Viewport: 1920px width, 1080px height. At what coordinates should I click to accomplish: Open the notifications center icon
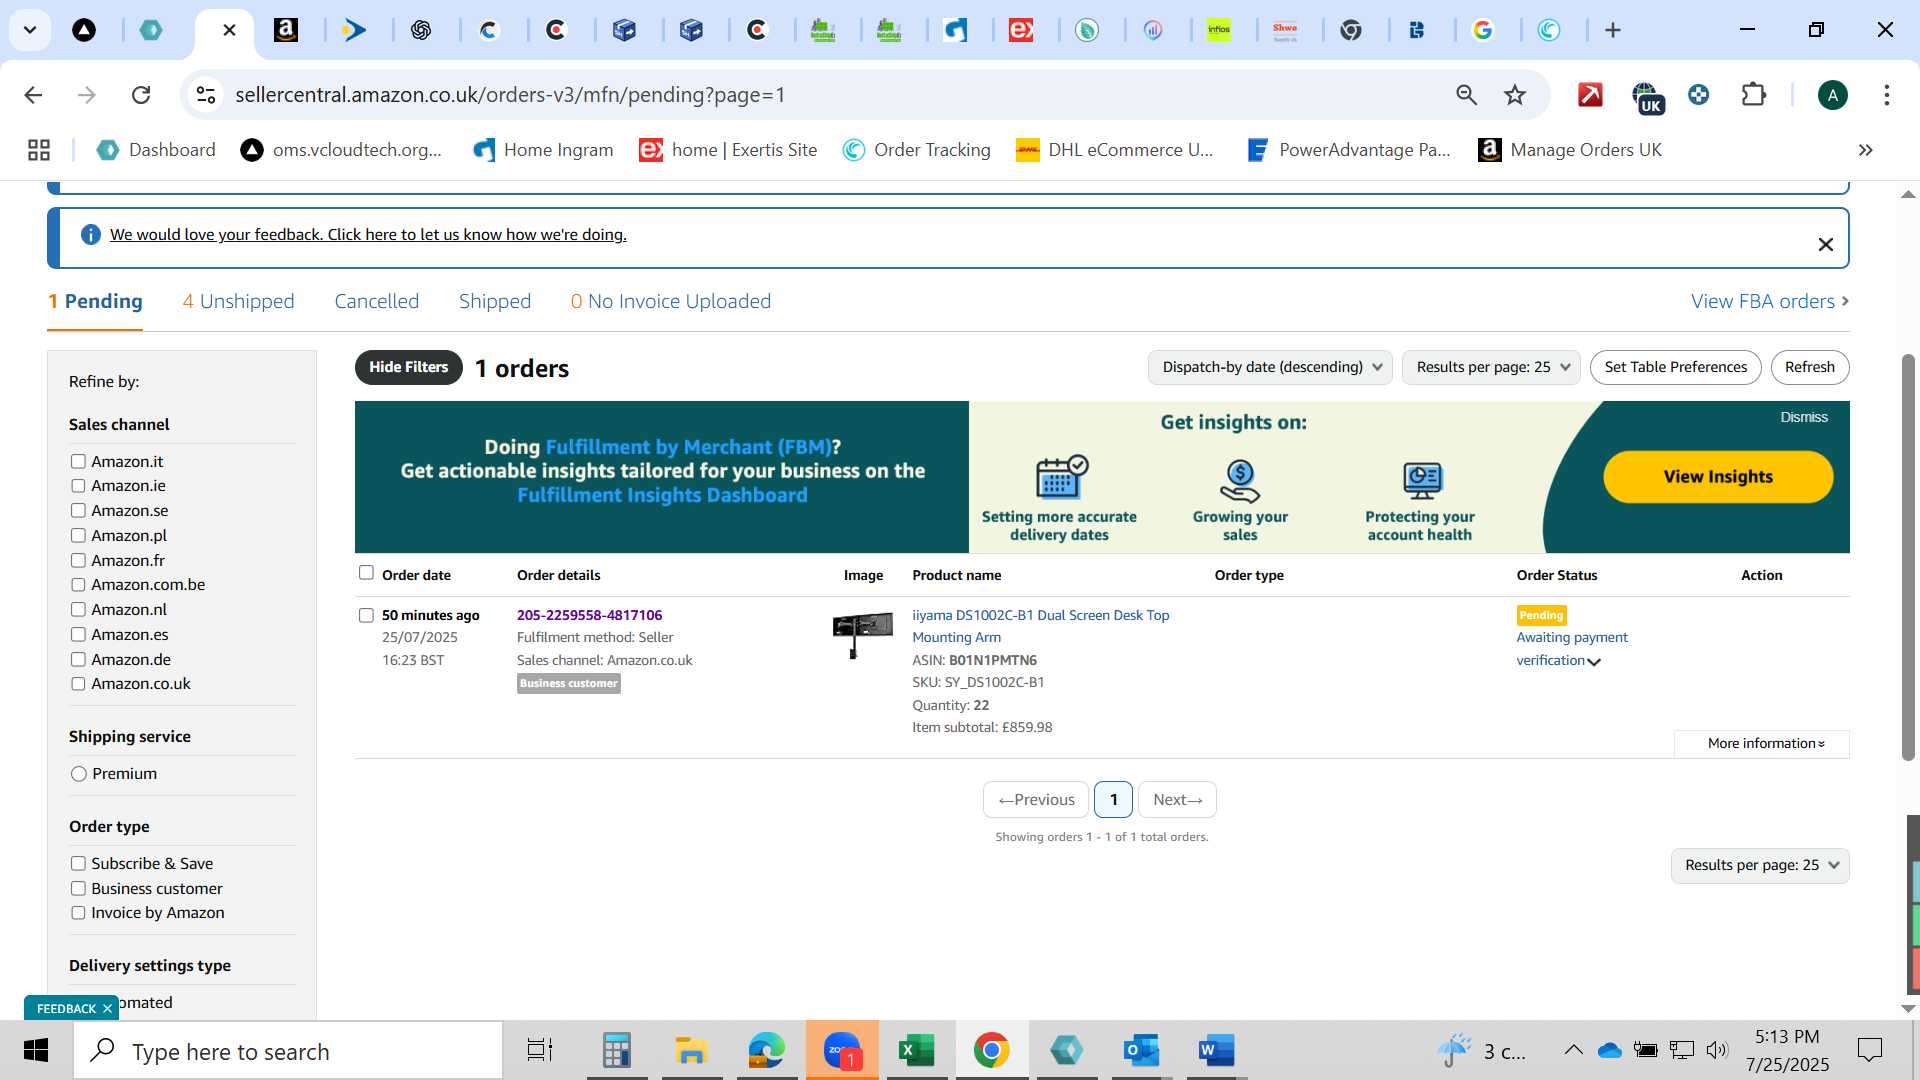[1869, 1050]
